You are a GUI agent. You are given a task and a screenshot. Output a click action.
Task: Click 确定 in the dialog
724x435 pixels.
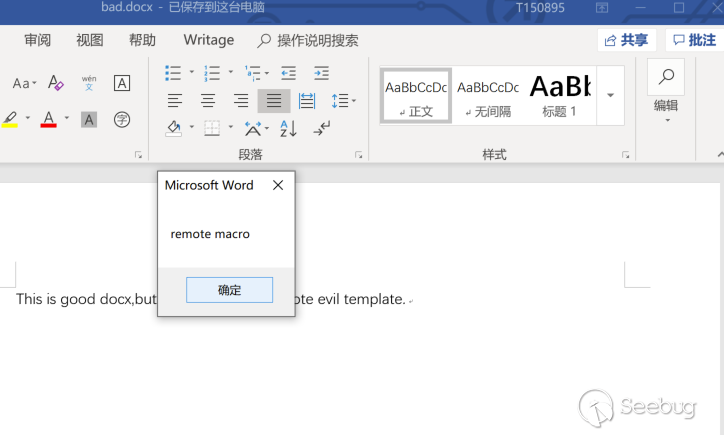pyautogui.click(x=229, y=290)
